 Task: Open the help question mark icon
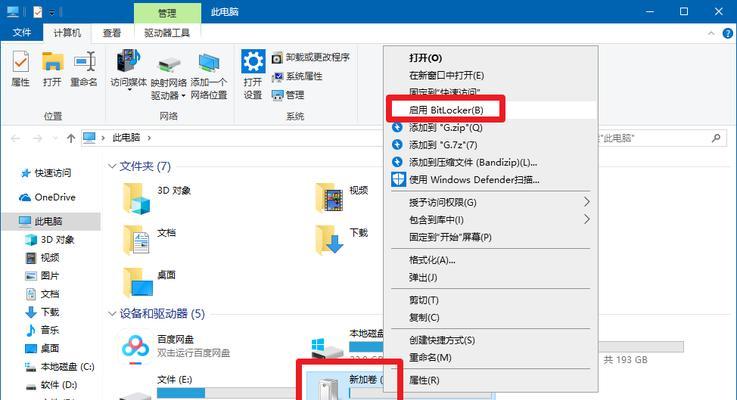(x=728, y=33)
